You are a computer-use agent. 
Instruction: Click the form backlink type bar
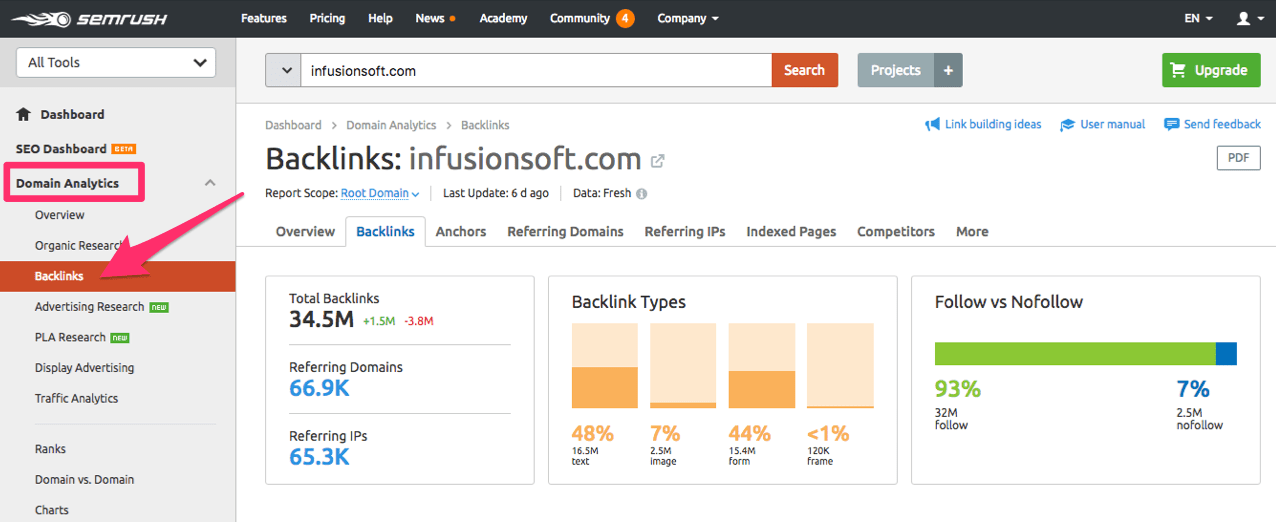[762, 366]
